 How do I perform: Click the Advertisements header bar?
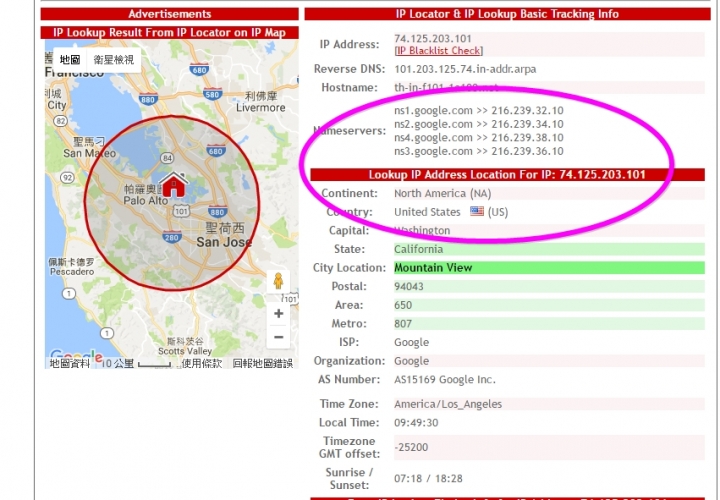169,14
